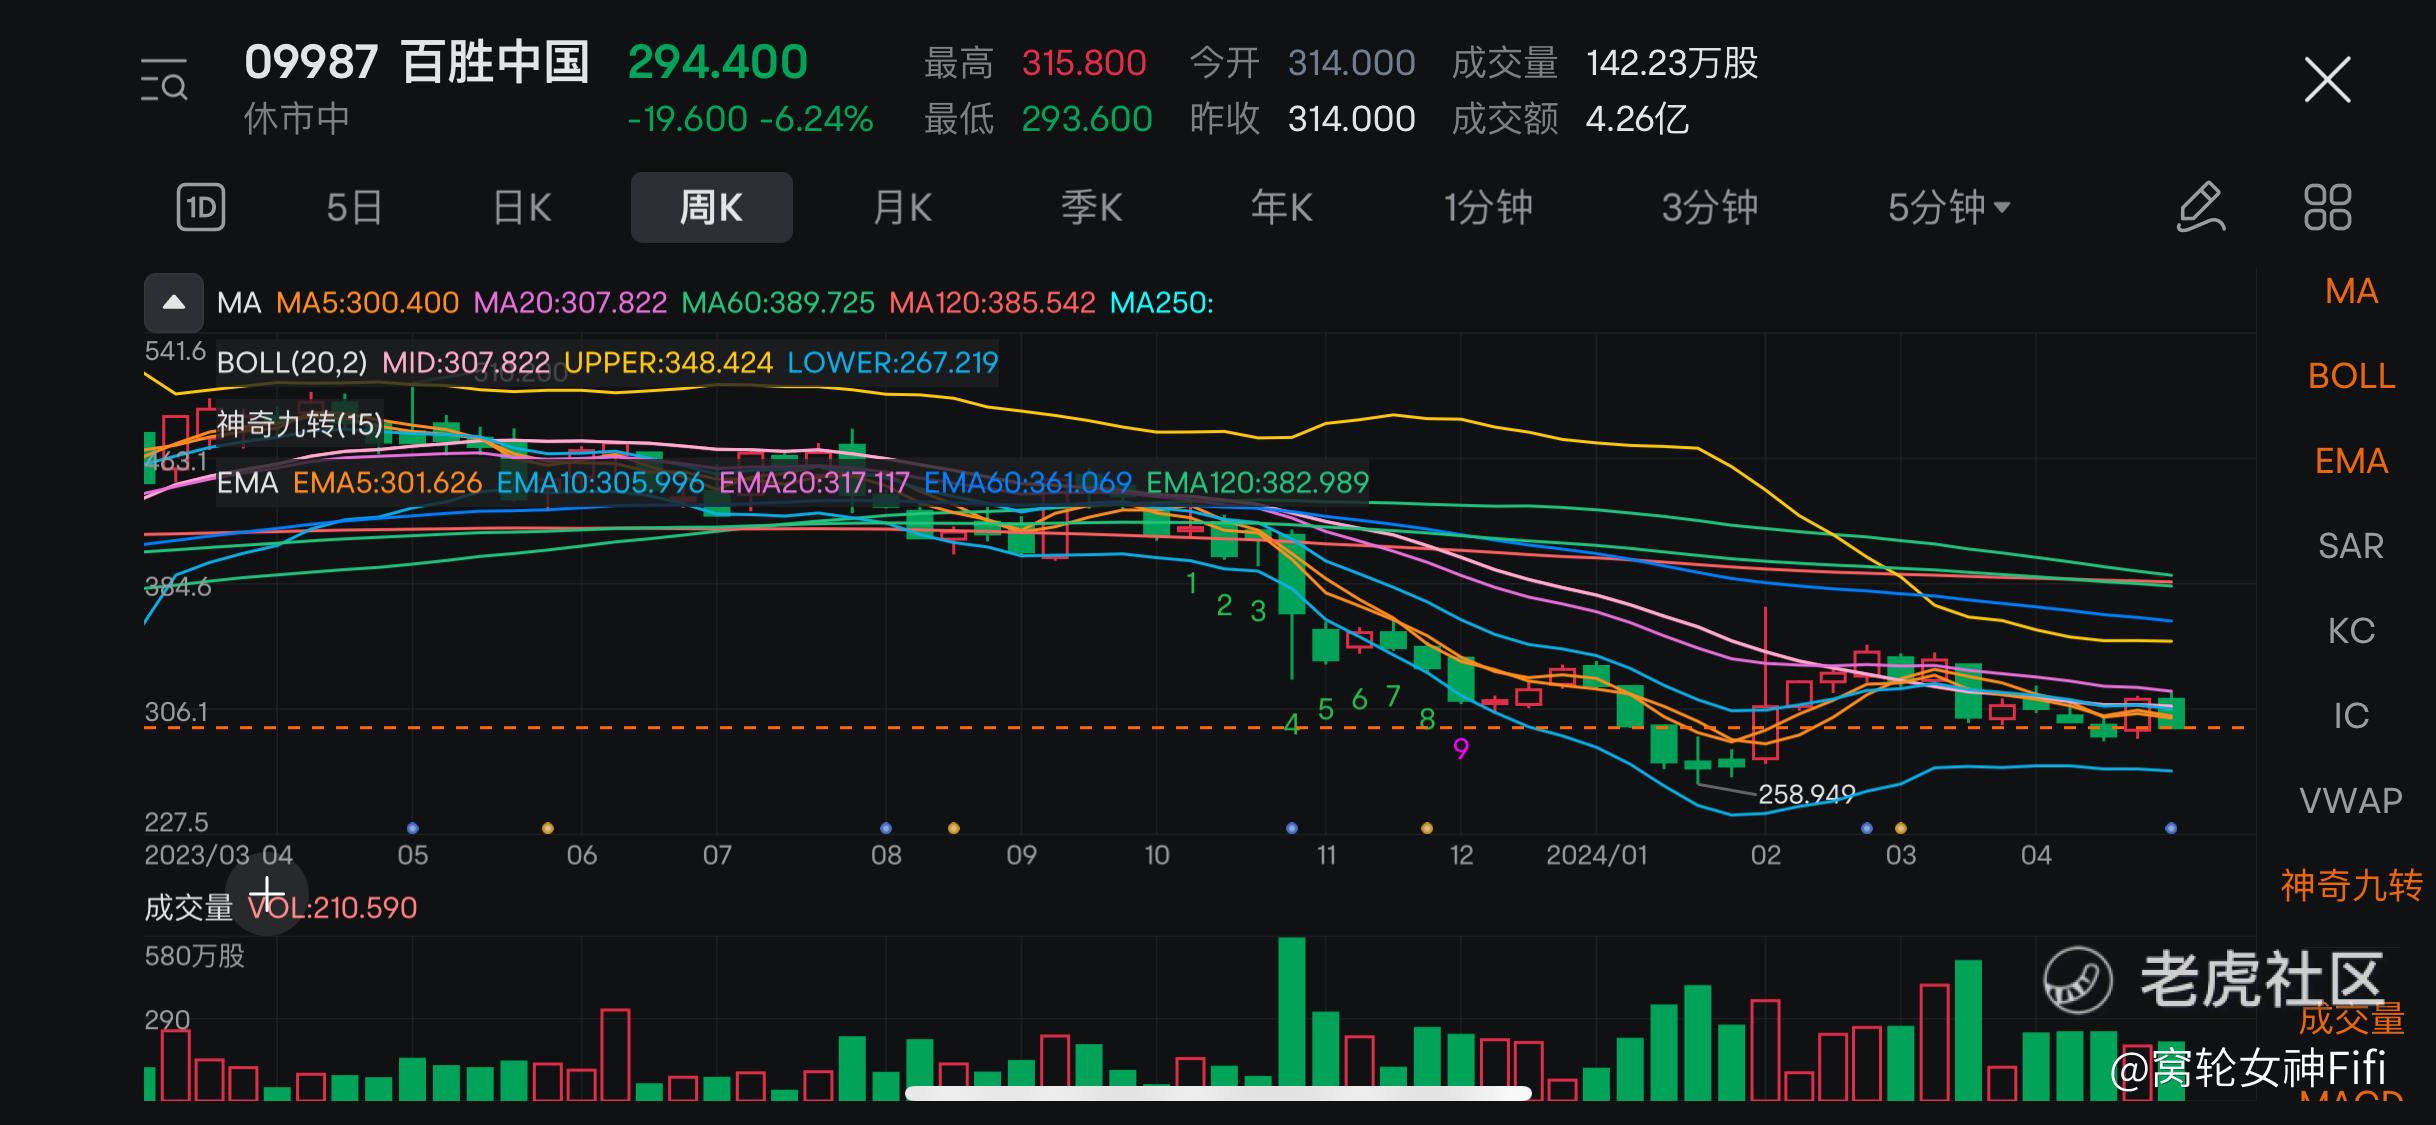Select the 周K chart tab
Image resolution: width=2436 pixels, height=1125 pixels.
pos(711,207)
